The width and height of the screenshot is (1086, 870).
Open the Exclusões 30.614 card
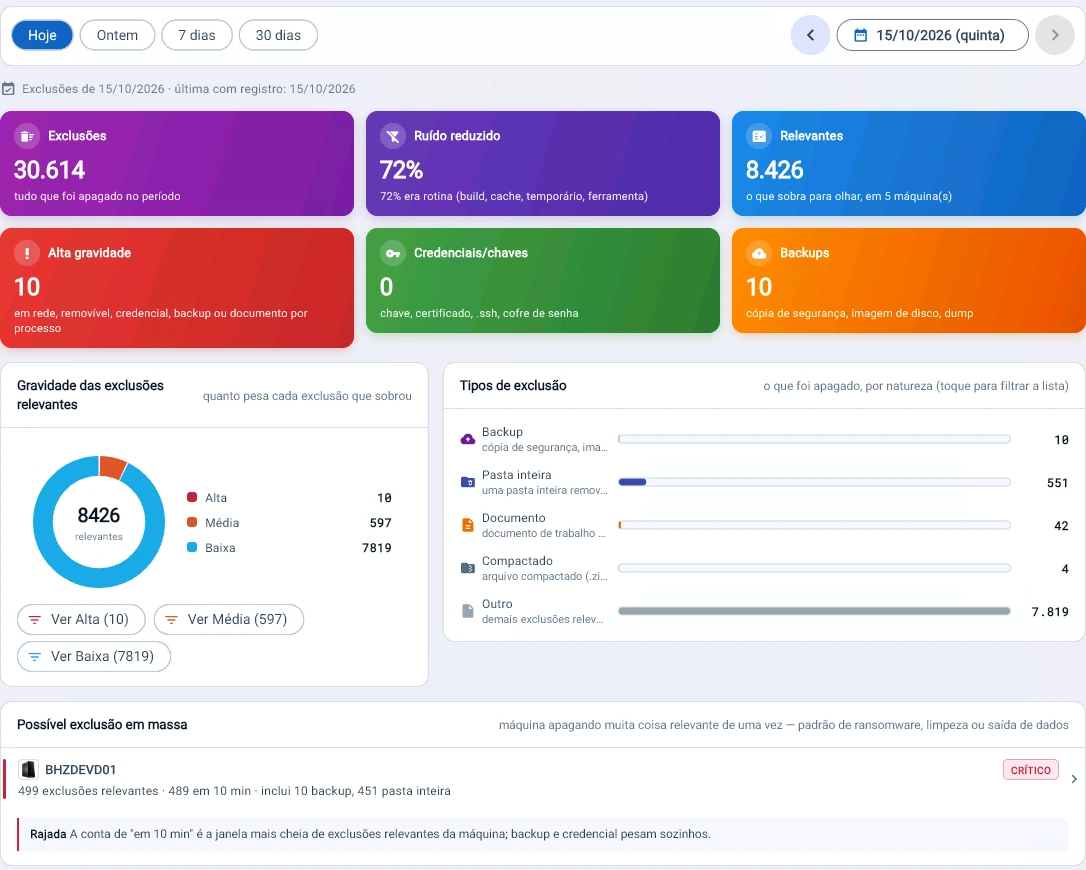(x=177, y=163)
